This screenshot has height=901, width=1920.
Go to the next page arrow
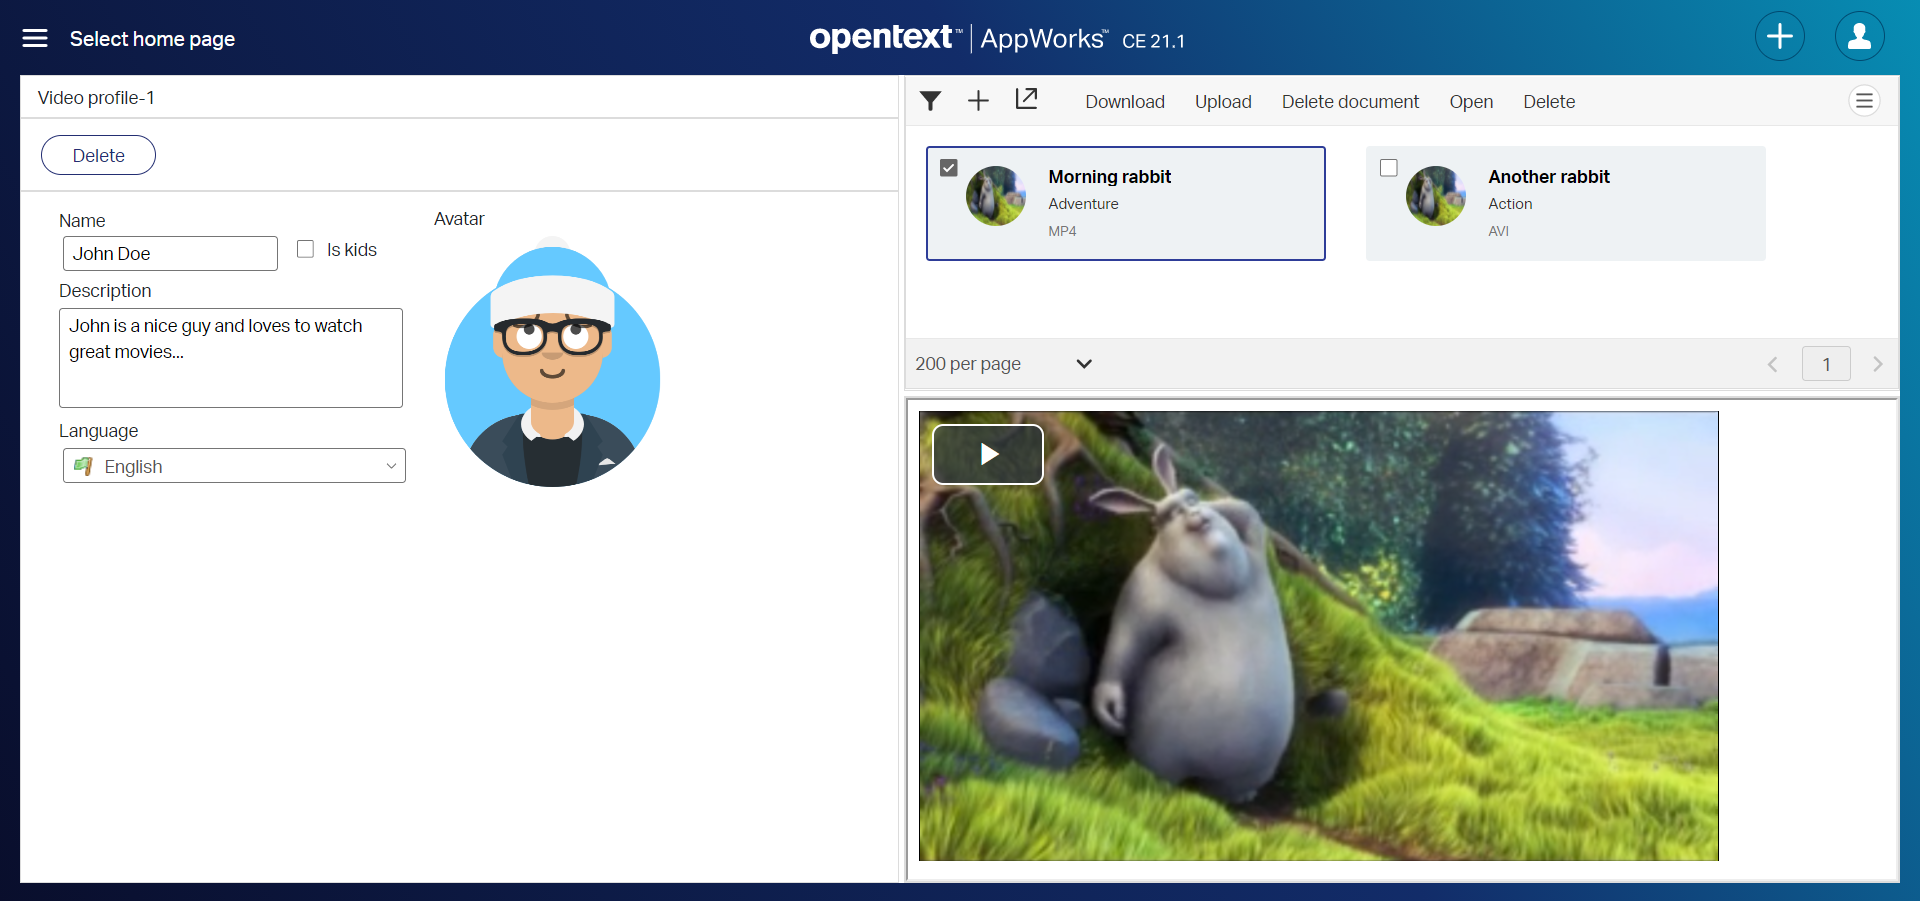(1877, 364)
